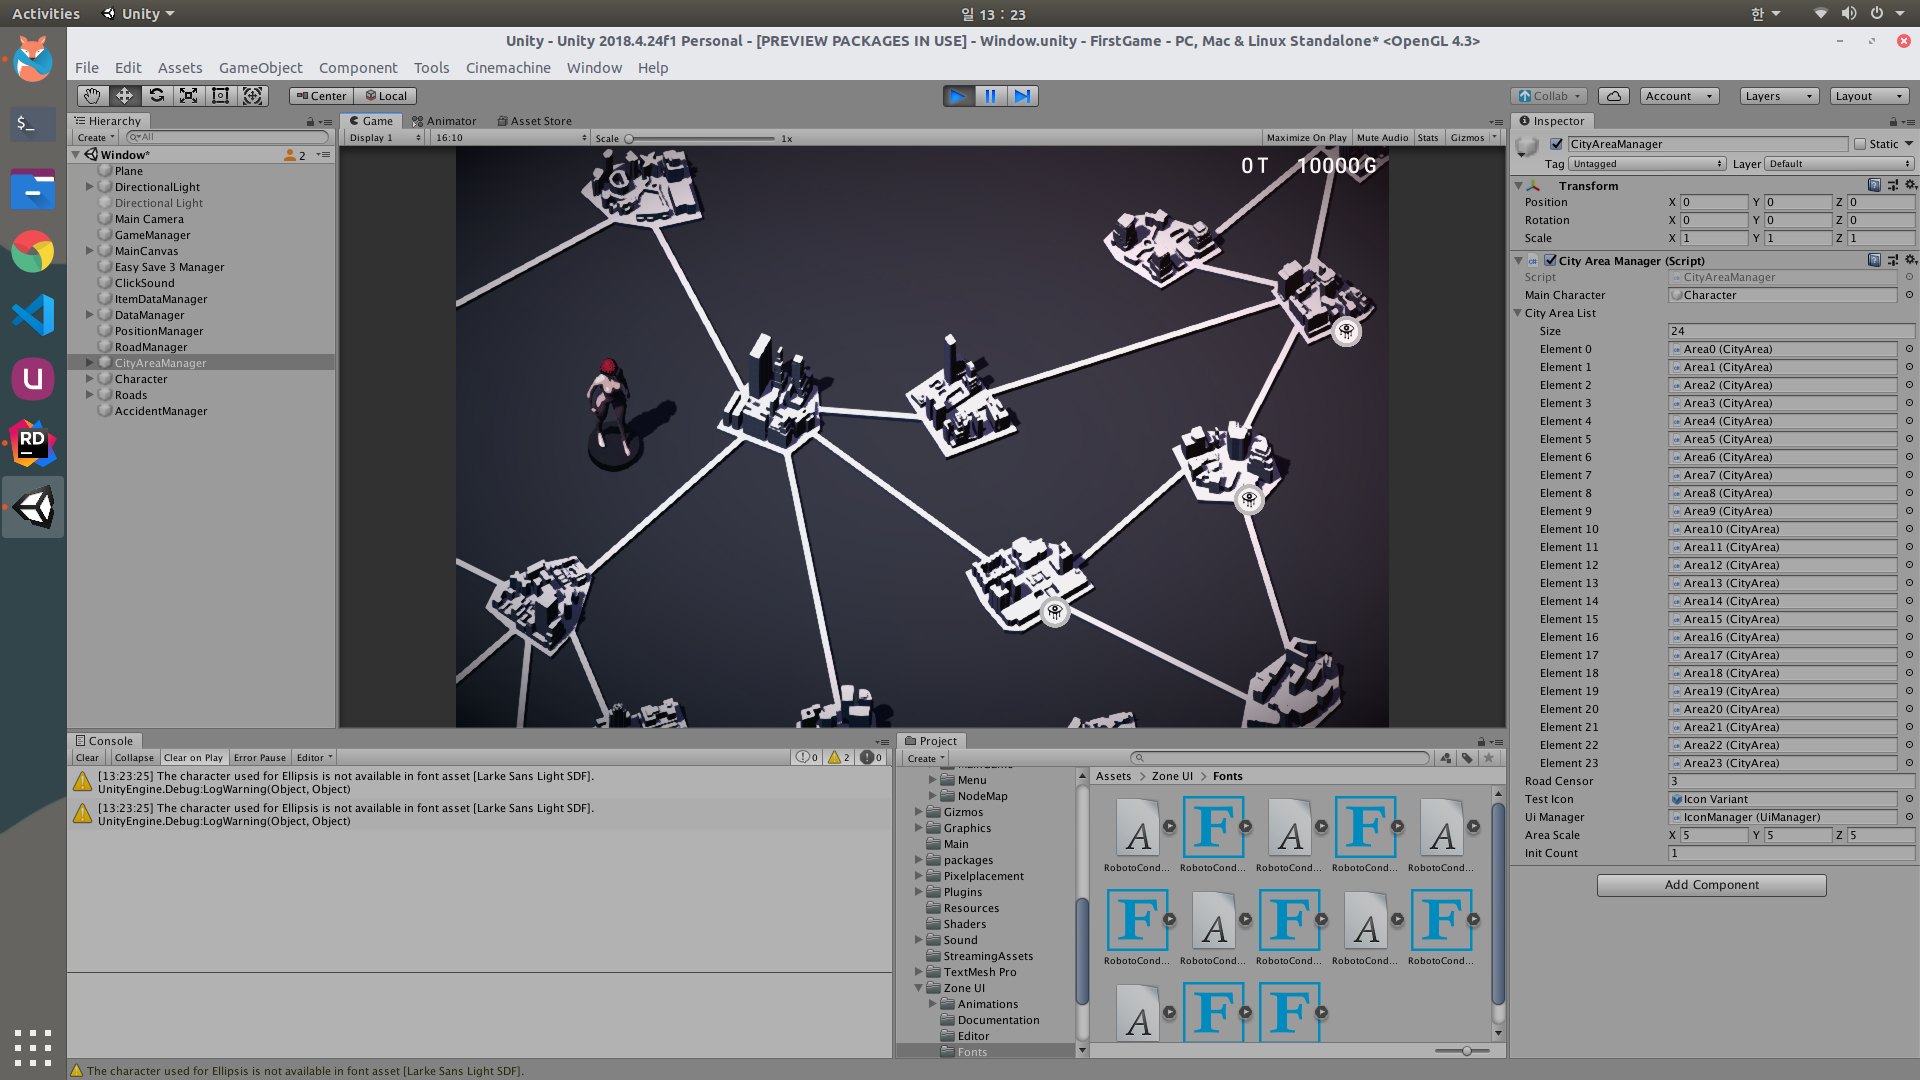Select the combined Transform tool

pos(253,96)
